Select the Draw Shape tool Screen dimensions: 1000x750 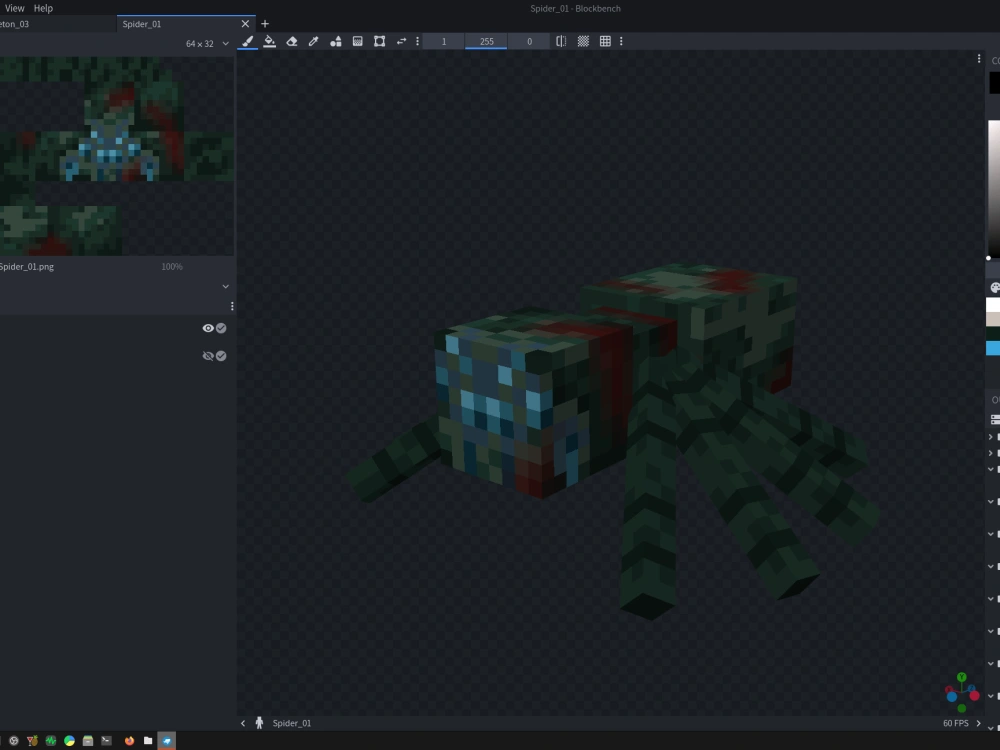[335, 41]
